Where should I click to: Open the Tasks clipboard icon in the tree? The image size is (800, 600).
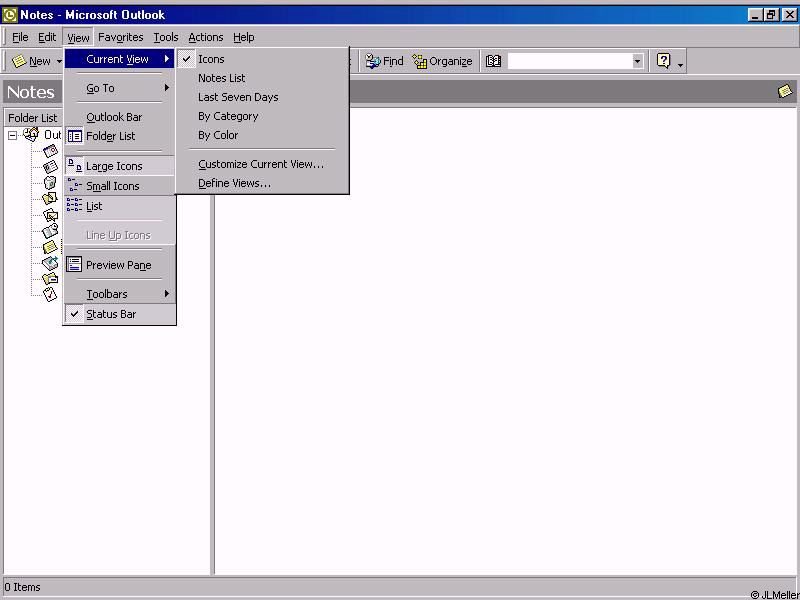point(50,294)
